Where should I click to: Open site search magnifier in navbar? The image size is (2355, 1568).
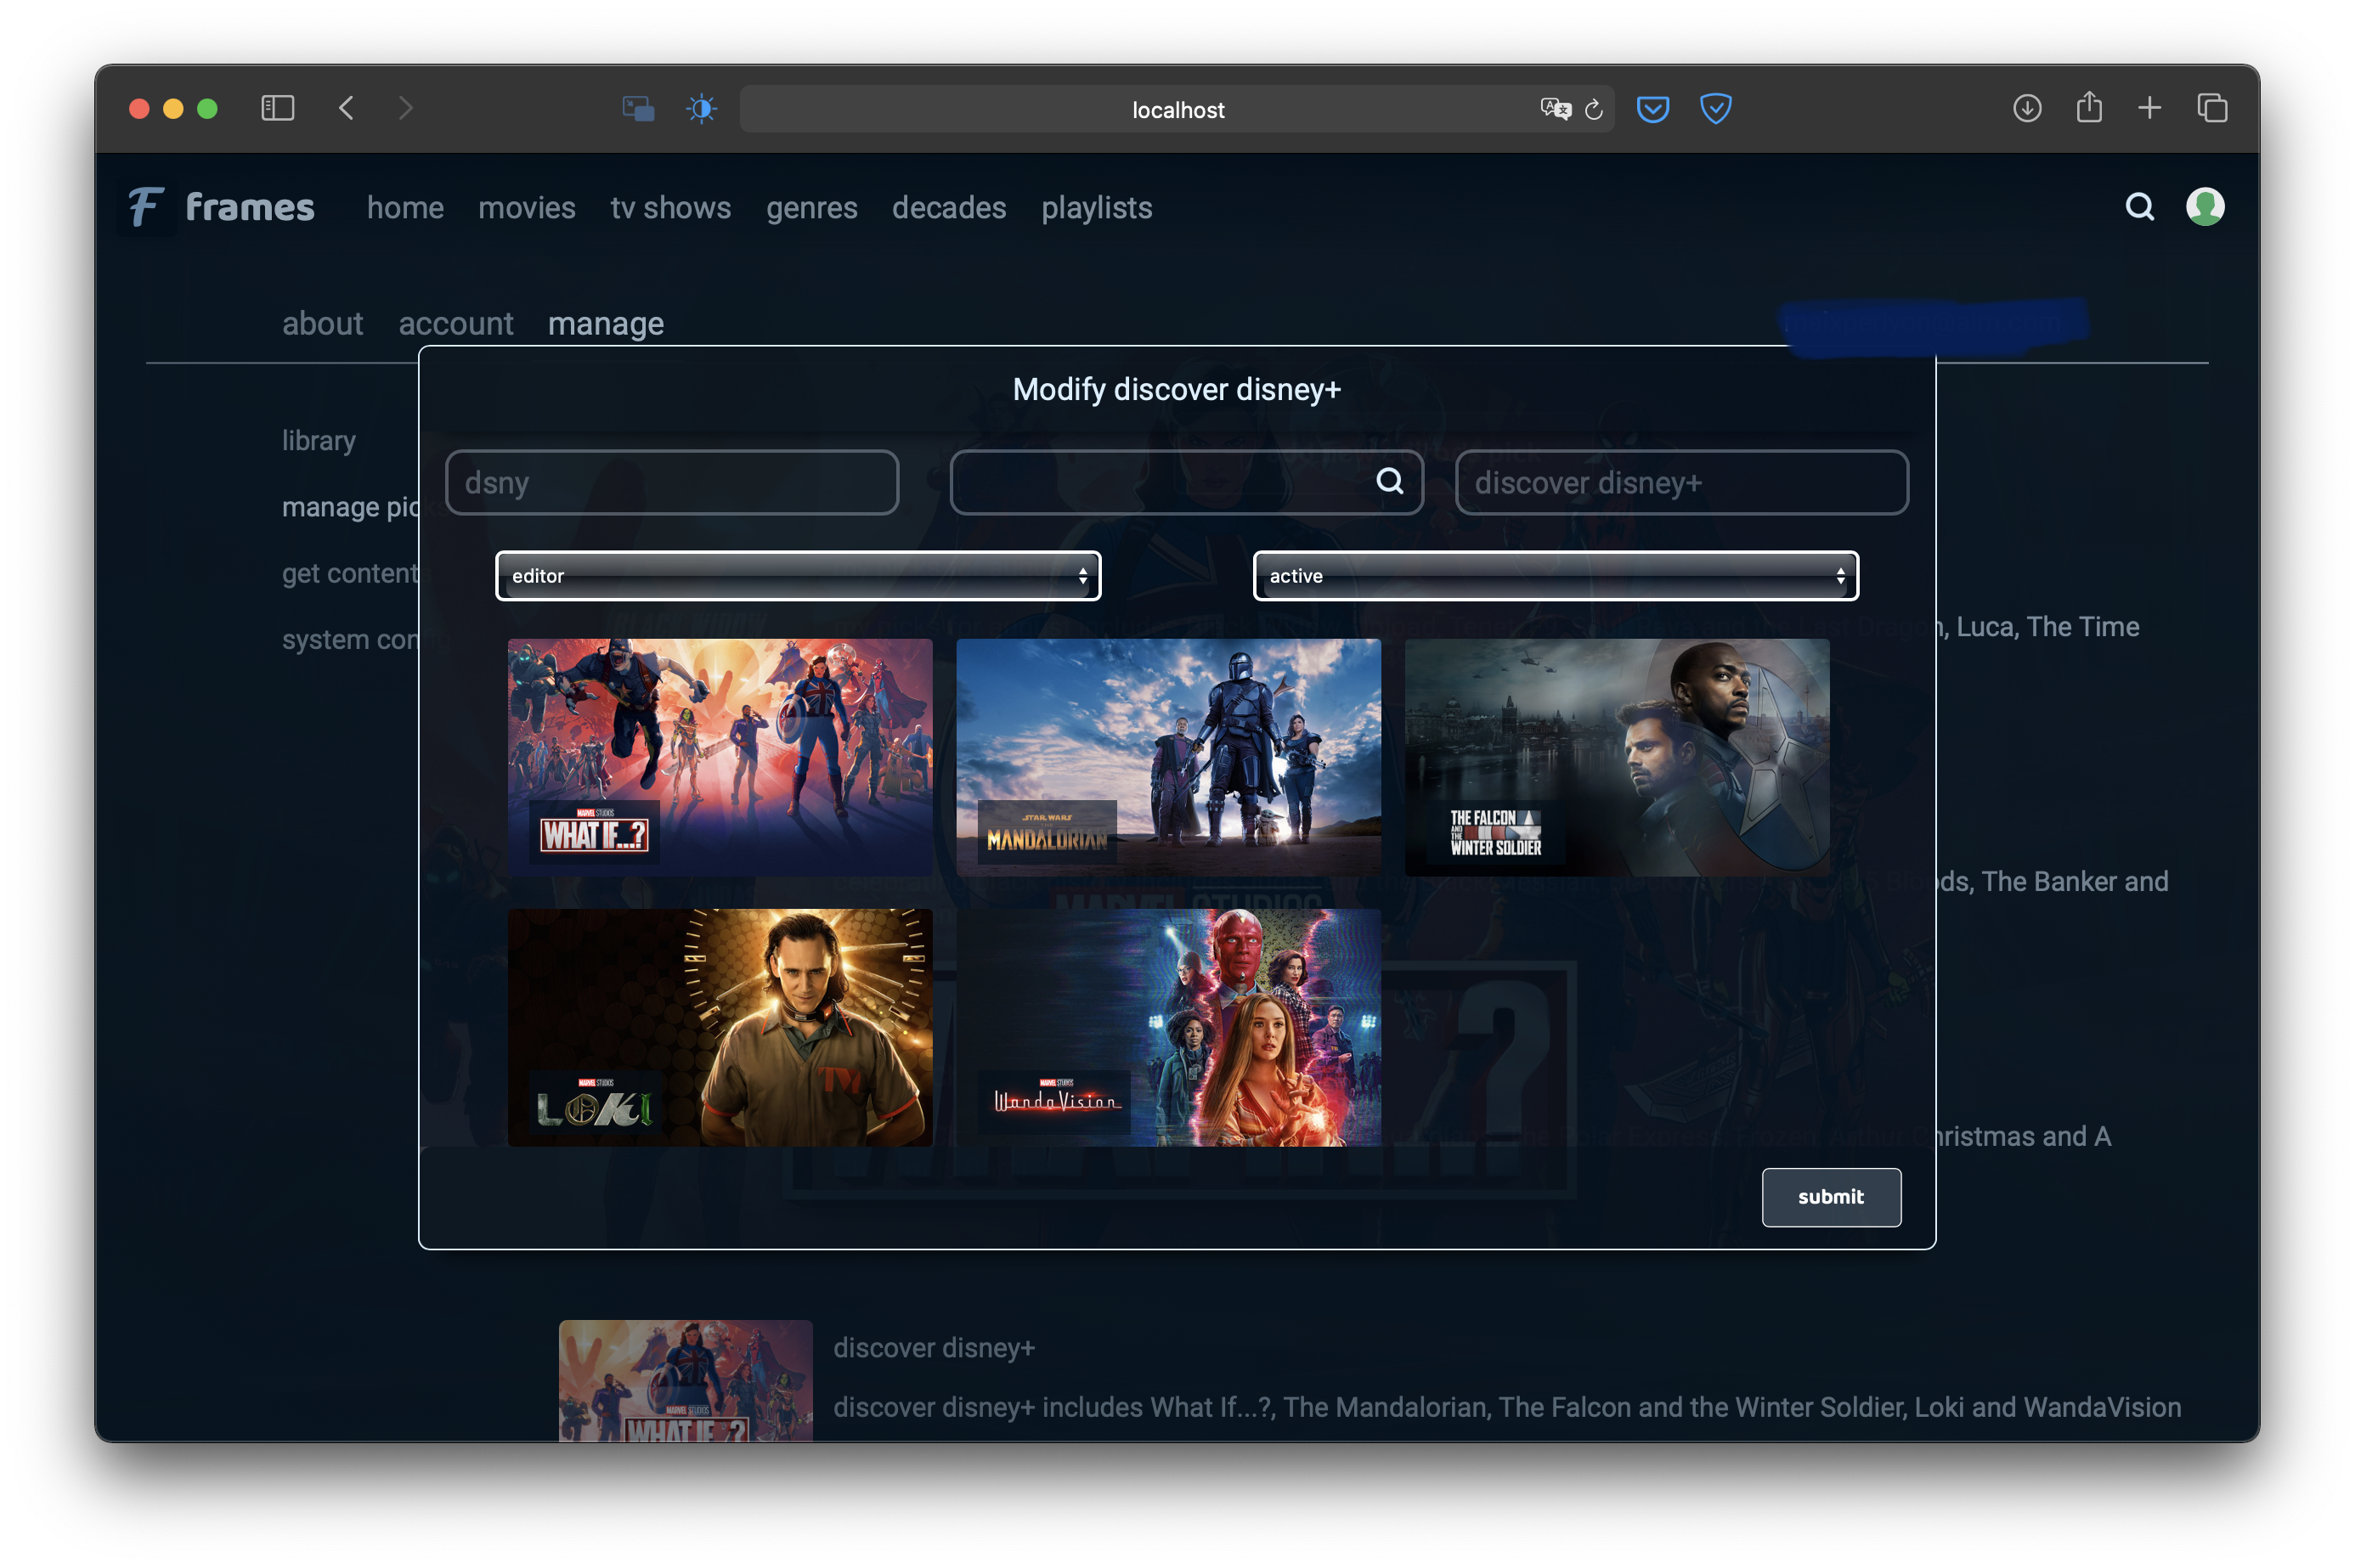point(2139,207)
